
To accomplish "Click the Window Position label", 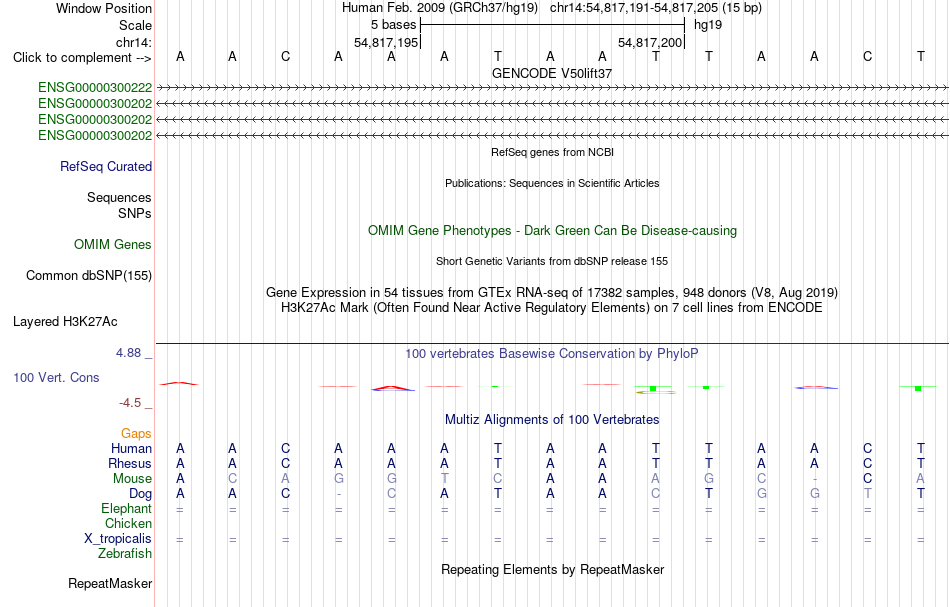I will pos(104,8).
